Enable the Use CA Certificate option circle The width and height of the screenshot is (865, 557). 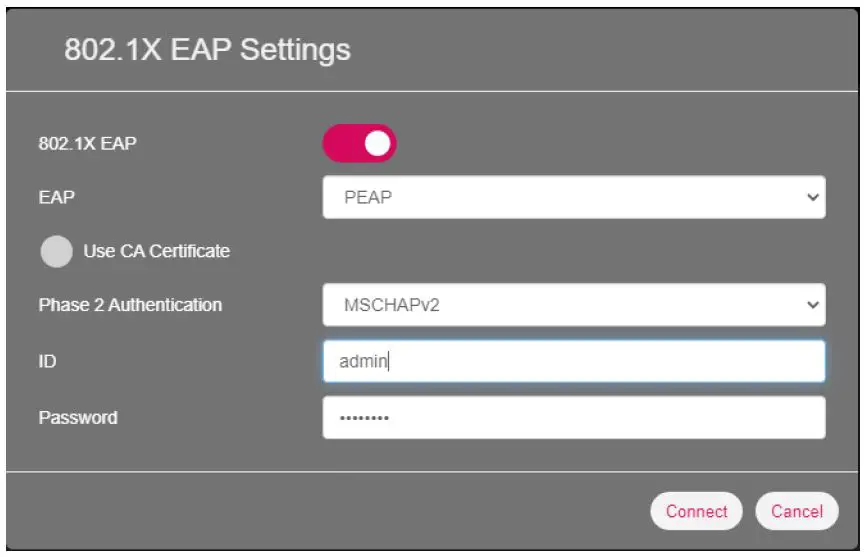[x=56, y=252]
